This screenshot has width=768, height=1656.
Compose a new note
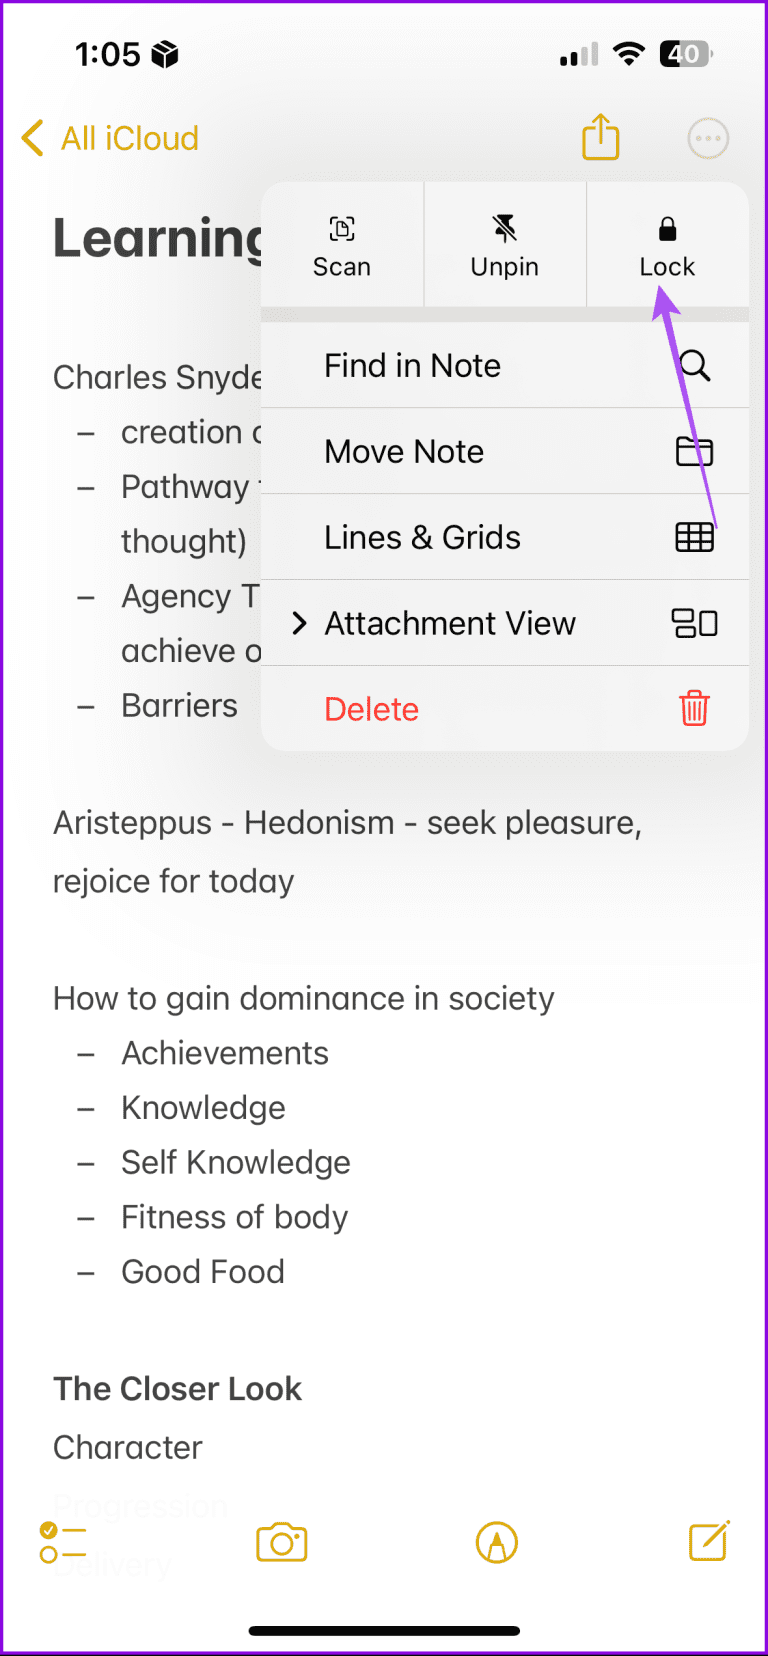(x=708, y=1541)
